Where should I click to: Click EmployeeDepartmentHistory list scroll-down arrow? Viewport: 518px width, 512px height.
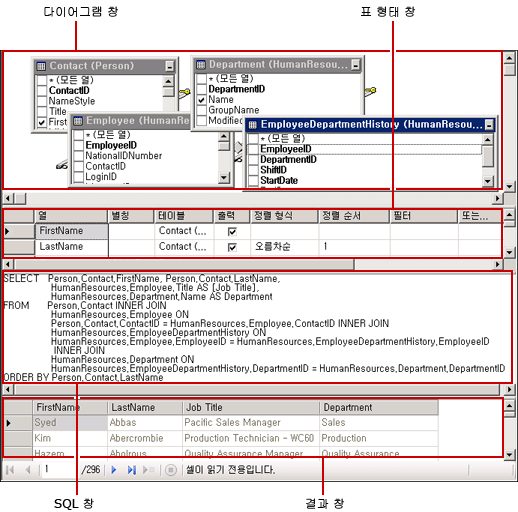[x=488, y=181]
